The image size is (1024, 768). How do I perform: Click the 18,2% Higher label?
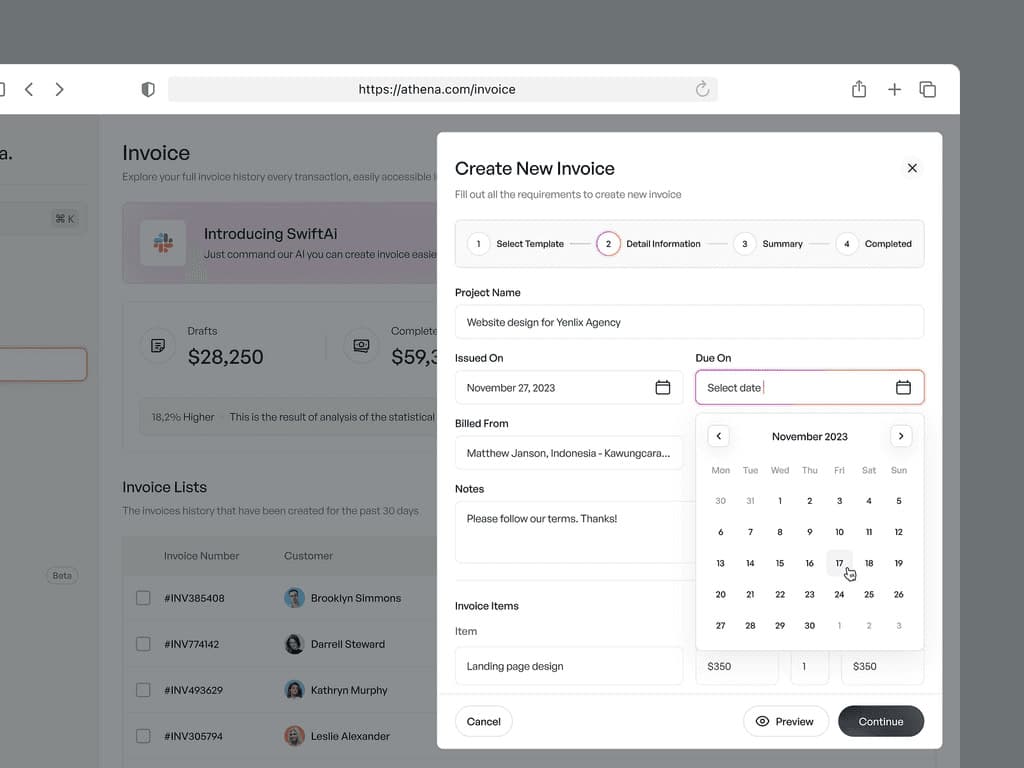pos(183,417)
